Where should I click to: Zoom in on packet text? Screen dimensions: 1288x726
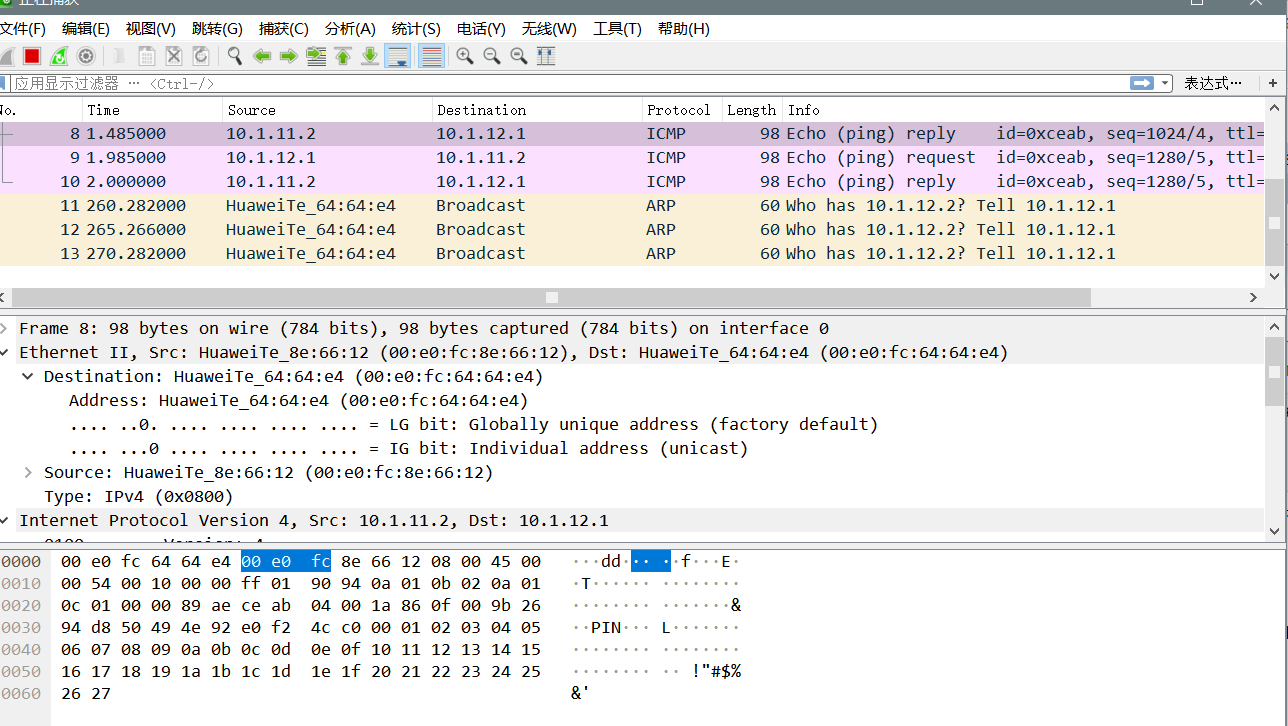464,56
